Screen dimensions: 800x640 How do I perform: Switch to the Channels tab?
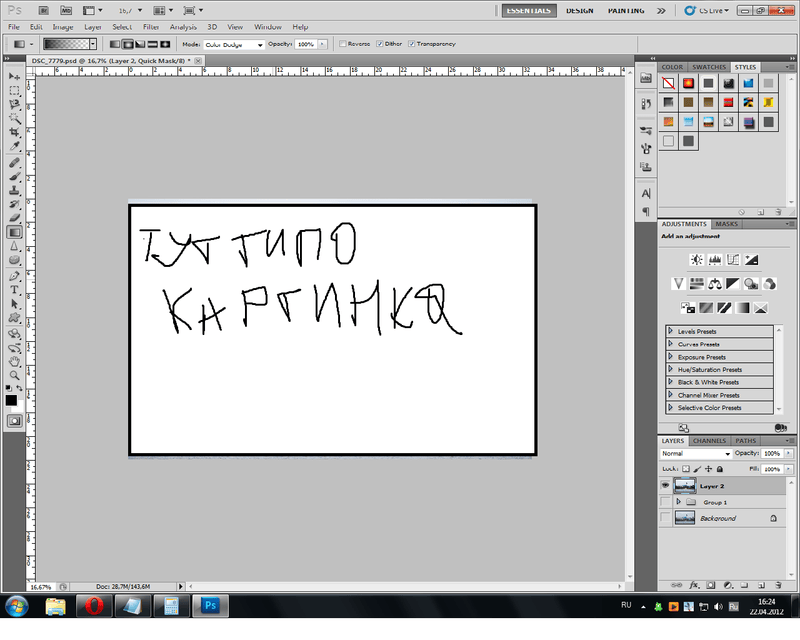[708, 440]
